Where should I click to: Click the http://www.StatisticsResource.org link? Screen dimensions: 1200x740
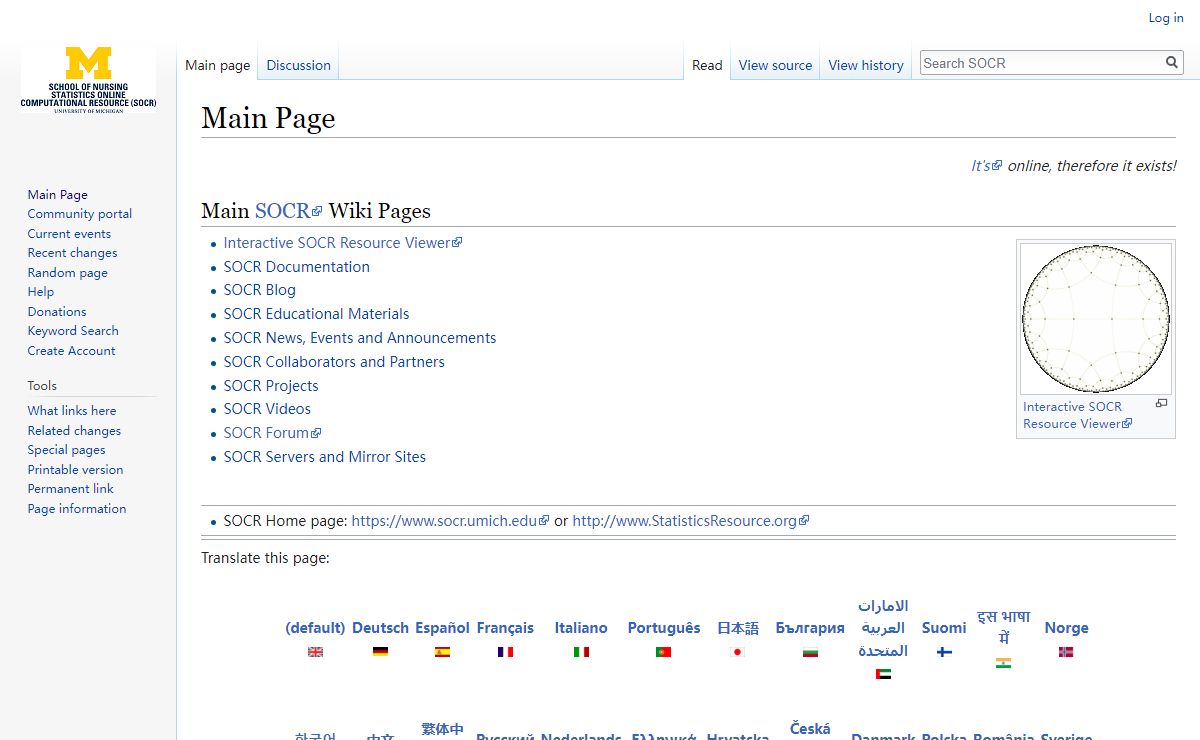(x=690, y=521)
